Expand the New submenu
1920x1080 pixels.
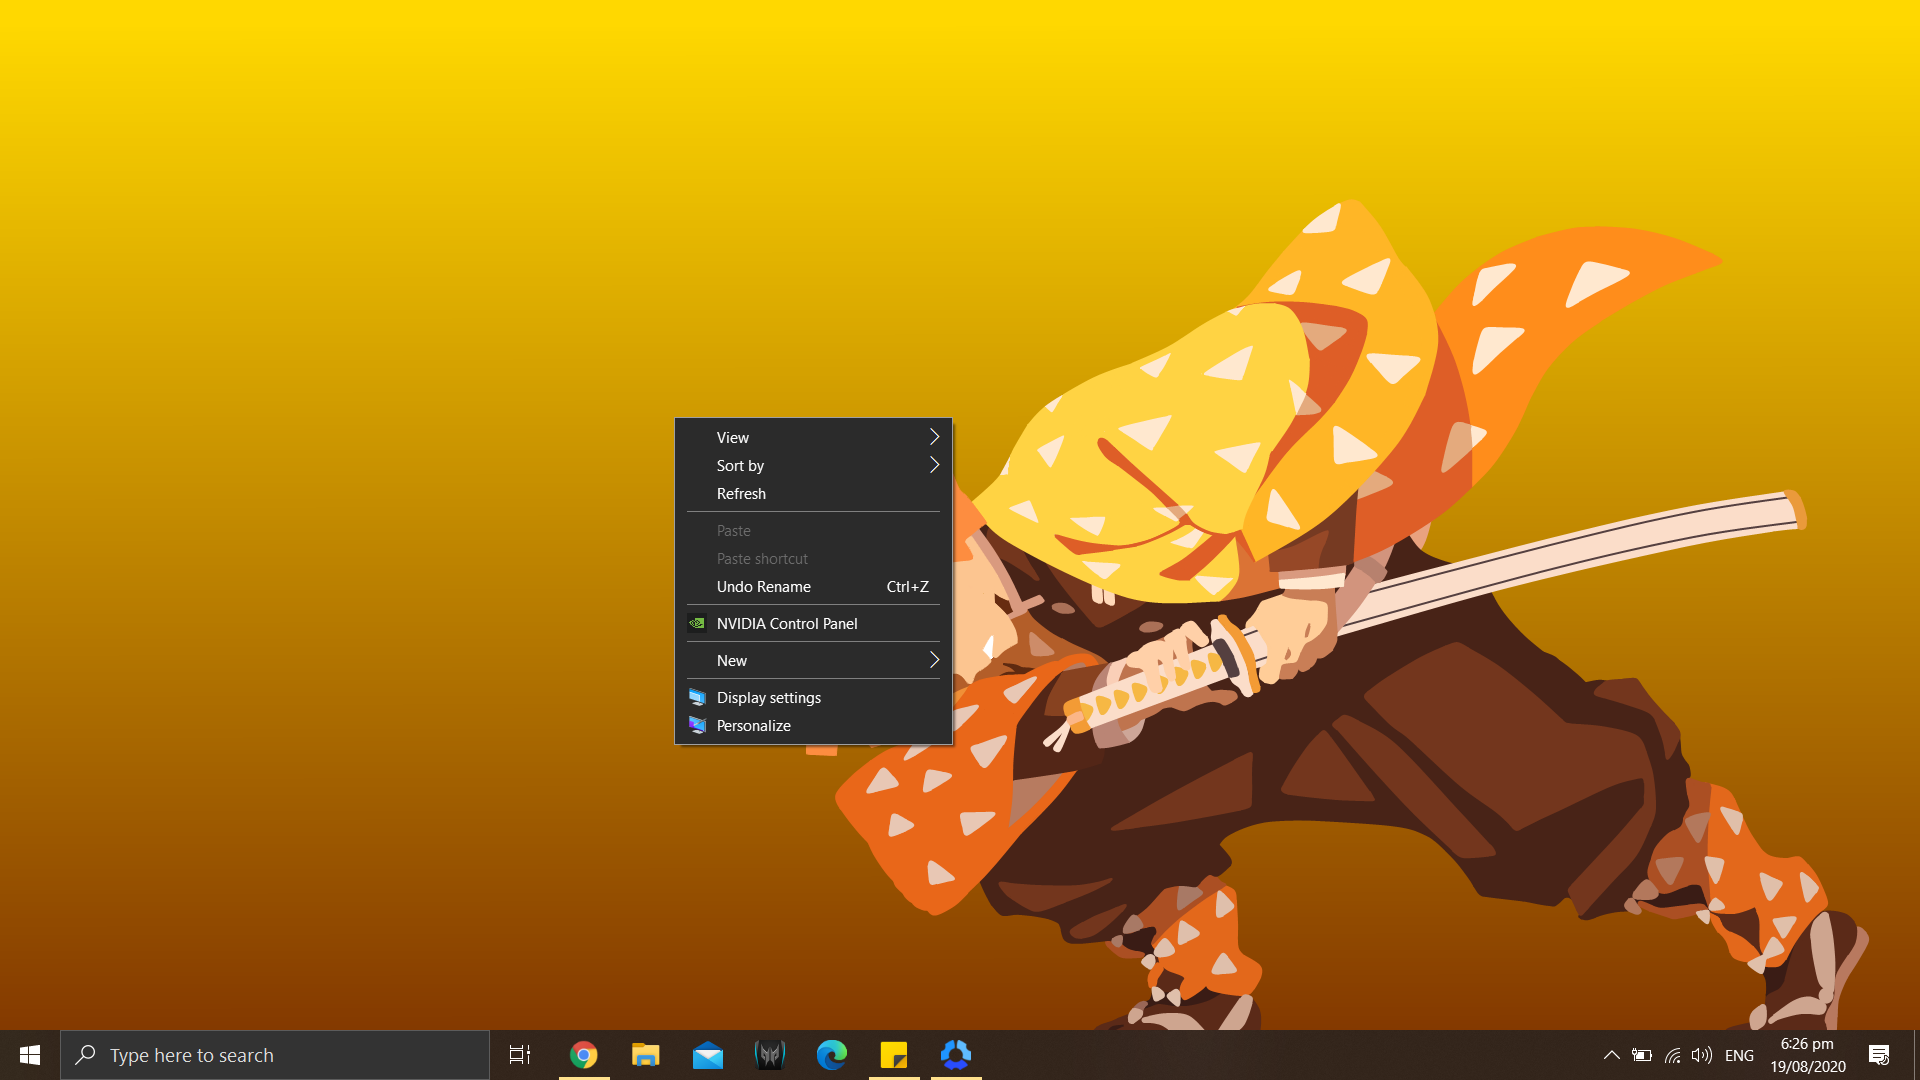[815, 659]
